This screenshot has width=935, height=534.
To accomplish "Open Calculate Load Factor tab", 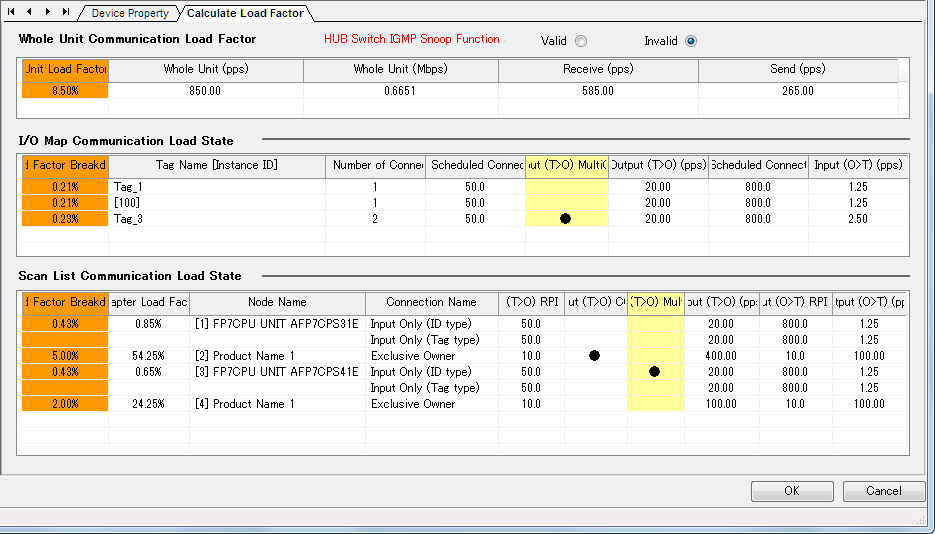I will click(x=245, y=14).
